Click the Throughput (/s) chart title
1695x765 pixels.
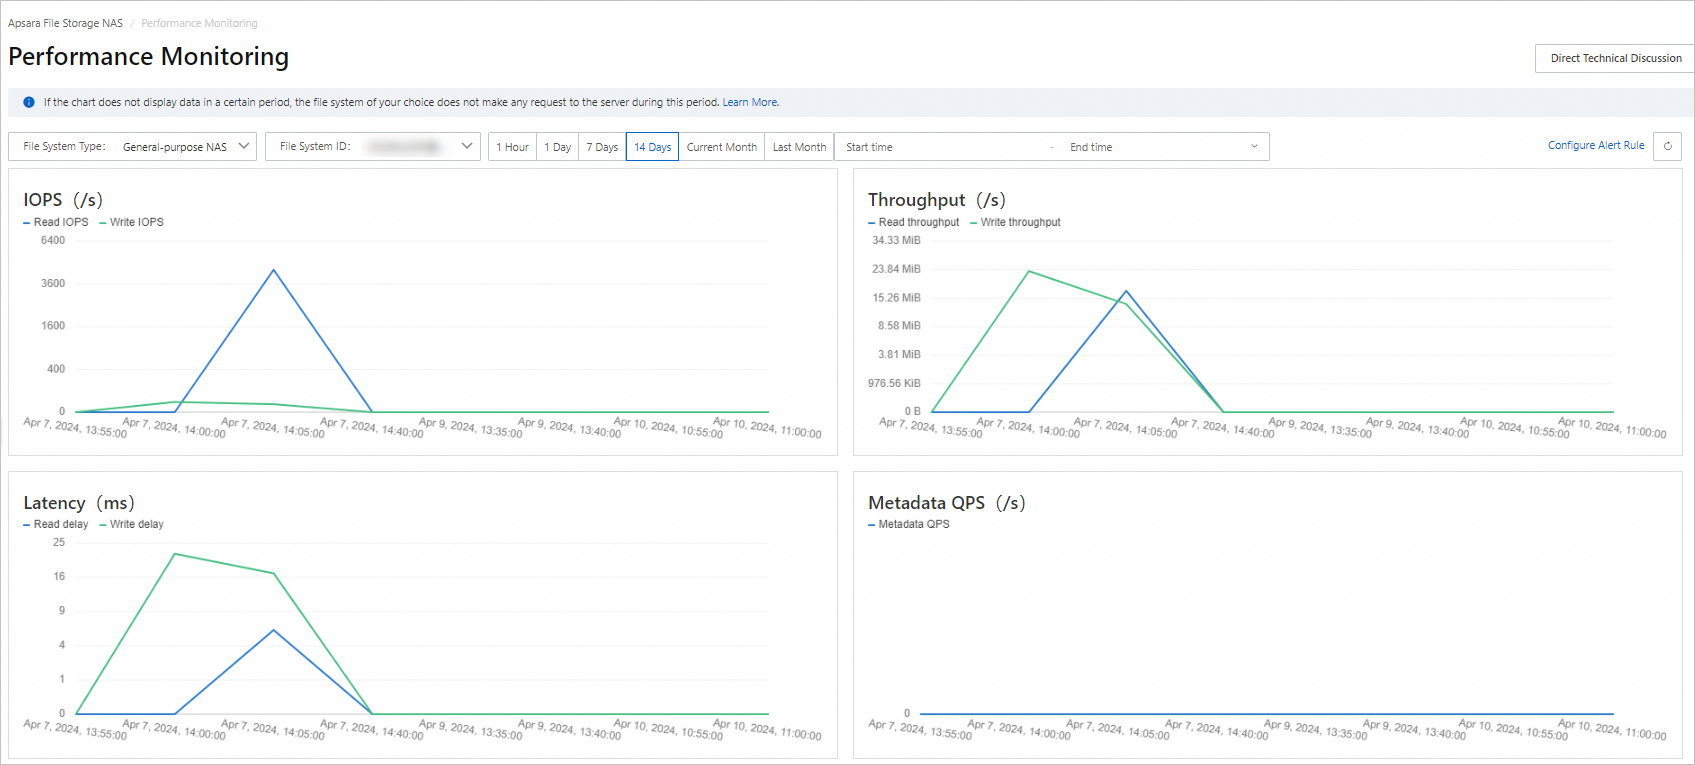click(937, 200)
